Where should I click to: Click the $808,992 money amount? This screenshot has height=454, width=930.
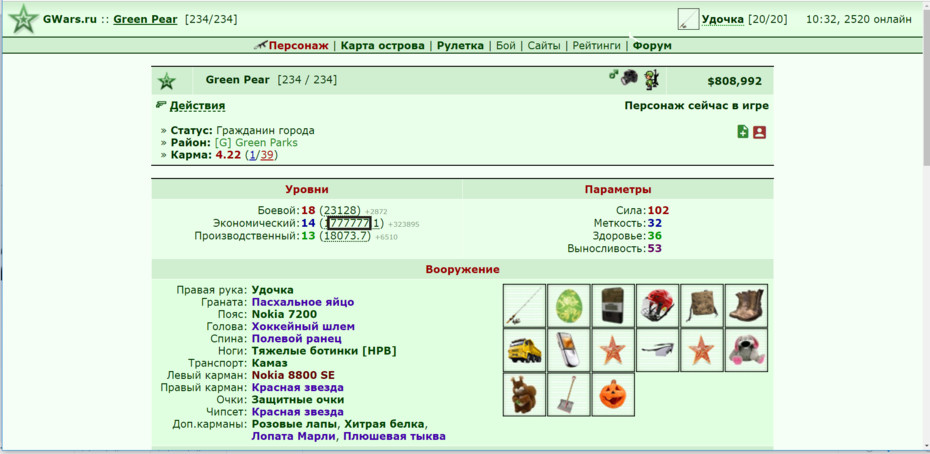(734, 82)
